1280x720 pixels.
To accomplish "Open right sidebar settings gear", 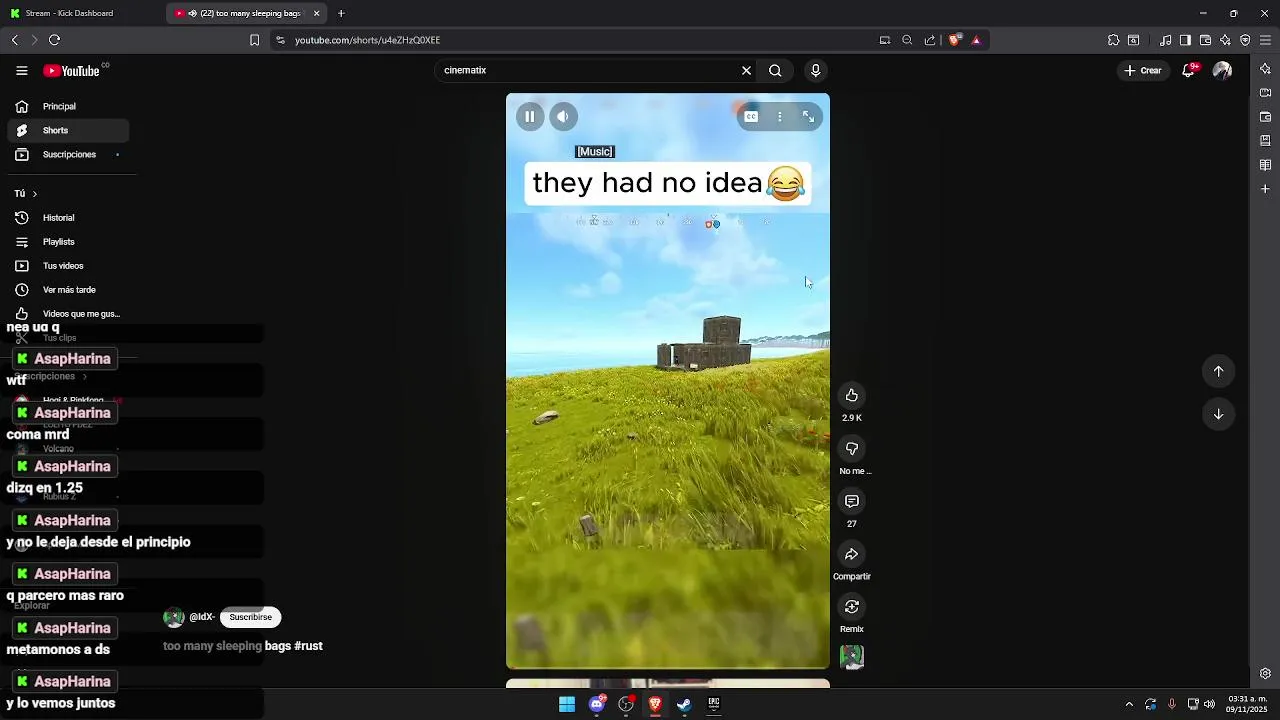I will click(x=1265, y=673).
